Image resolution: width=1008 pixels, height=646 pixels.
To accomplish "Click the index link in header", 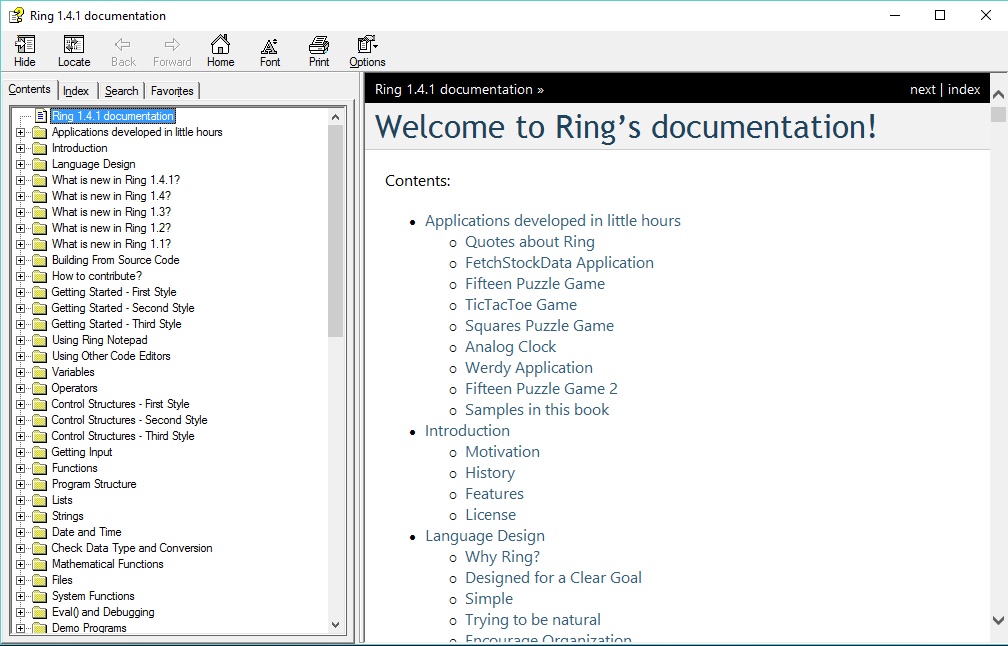I will coord(964,89).
